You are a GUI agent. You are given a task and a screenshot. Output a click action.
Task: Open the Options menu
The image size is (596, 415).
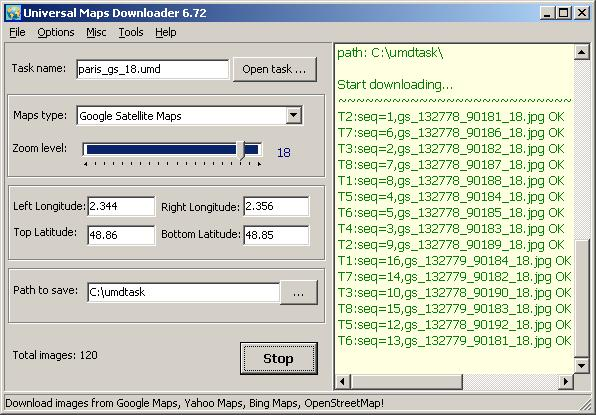point(56,32)
